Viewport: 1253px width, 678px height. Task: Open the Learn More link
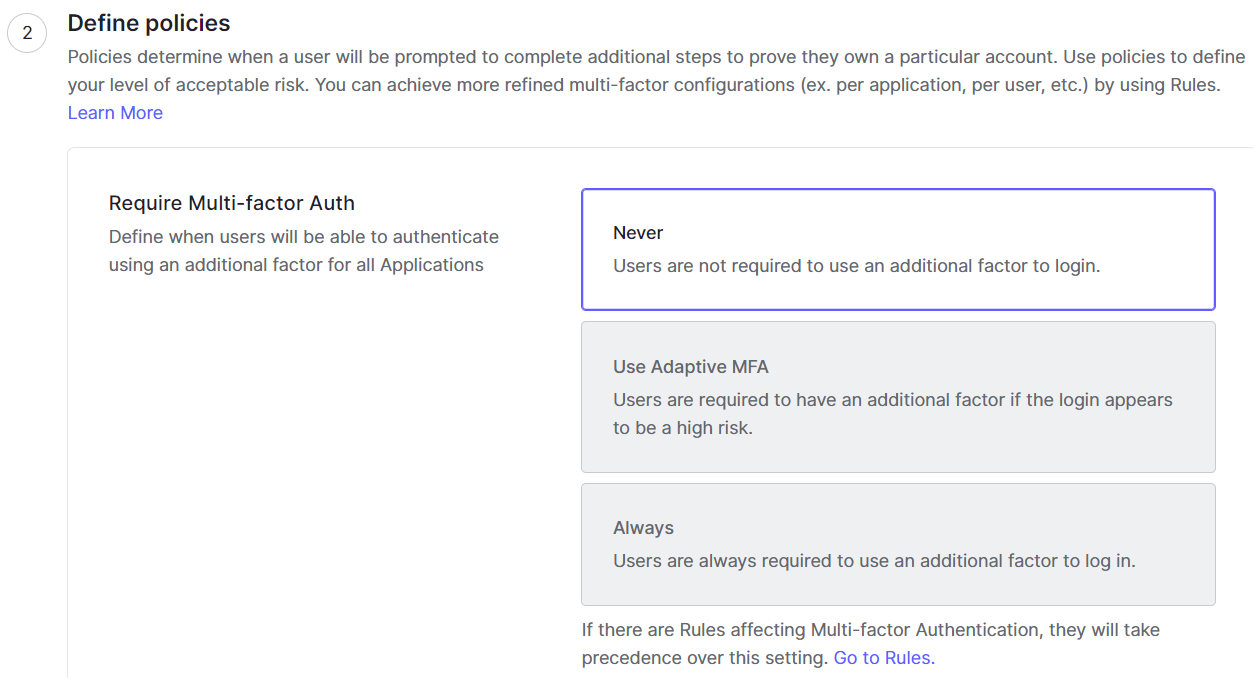point(114,112)
